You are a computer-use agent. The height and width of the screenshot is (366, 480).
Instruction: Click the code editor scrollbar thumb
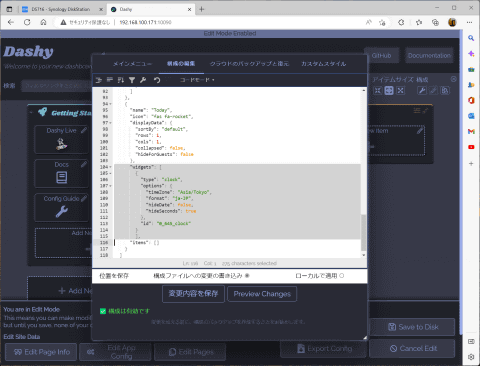pos(364,233)
